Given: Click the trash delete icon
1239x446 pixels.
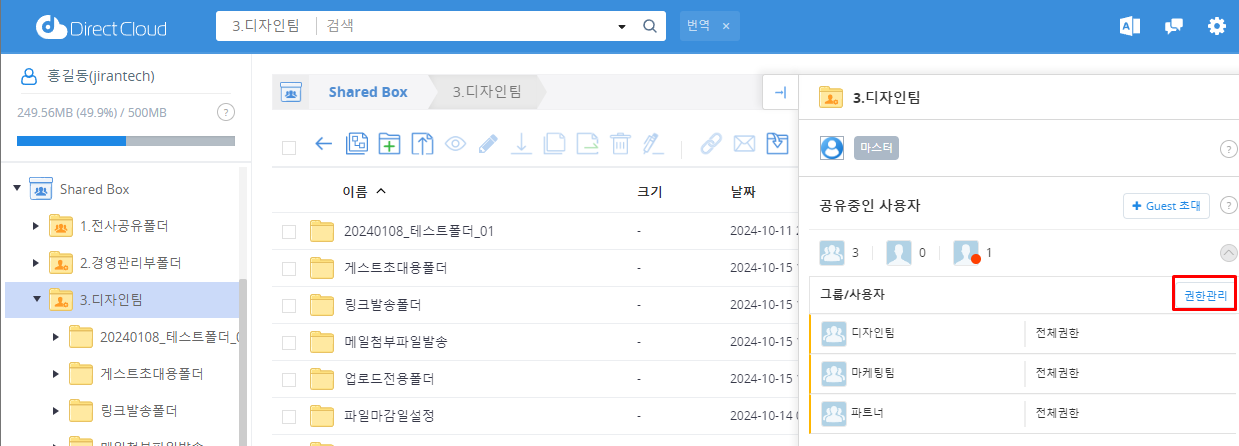Looking at the screenshot, I should 620,144.
